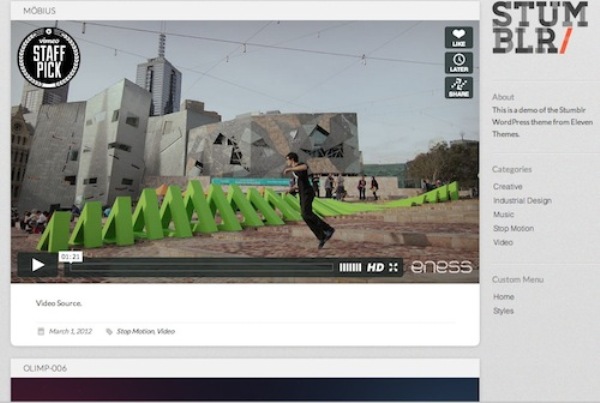600x403 pixels.
Task: Toggle HD video quality
Action: 375,267
